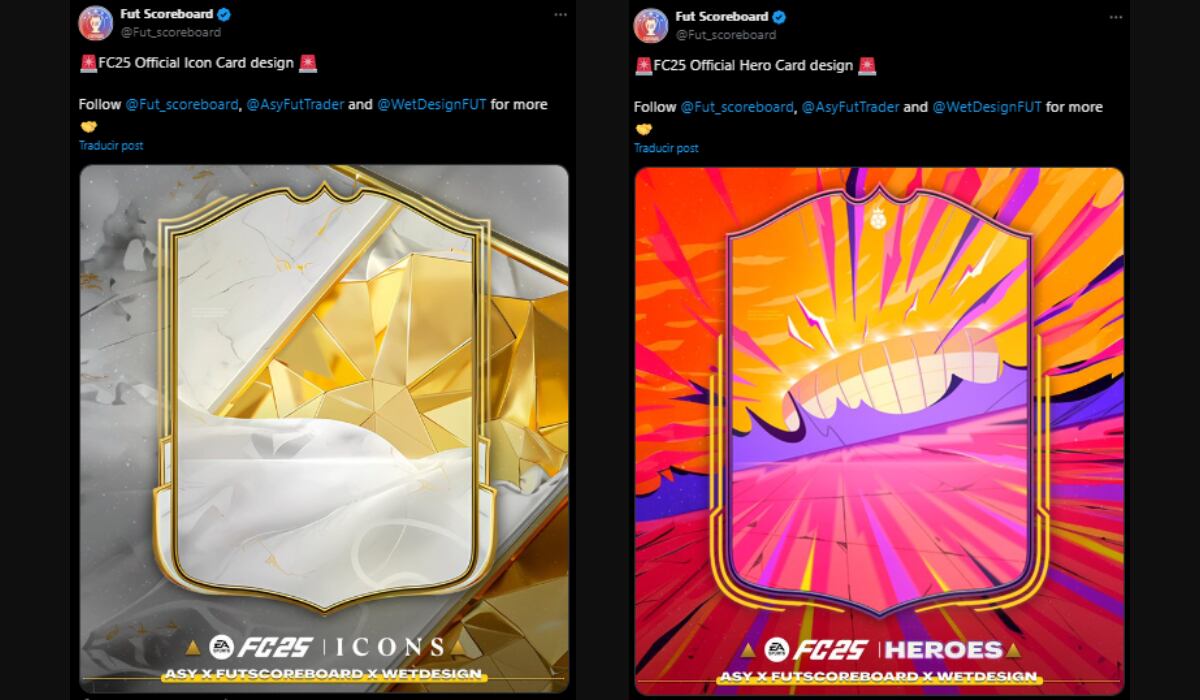The height and width of the screenshot is (700, 1200).
Task: Click verified badge in right post header
Action: 779,17
